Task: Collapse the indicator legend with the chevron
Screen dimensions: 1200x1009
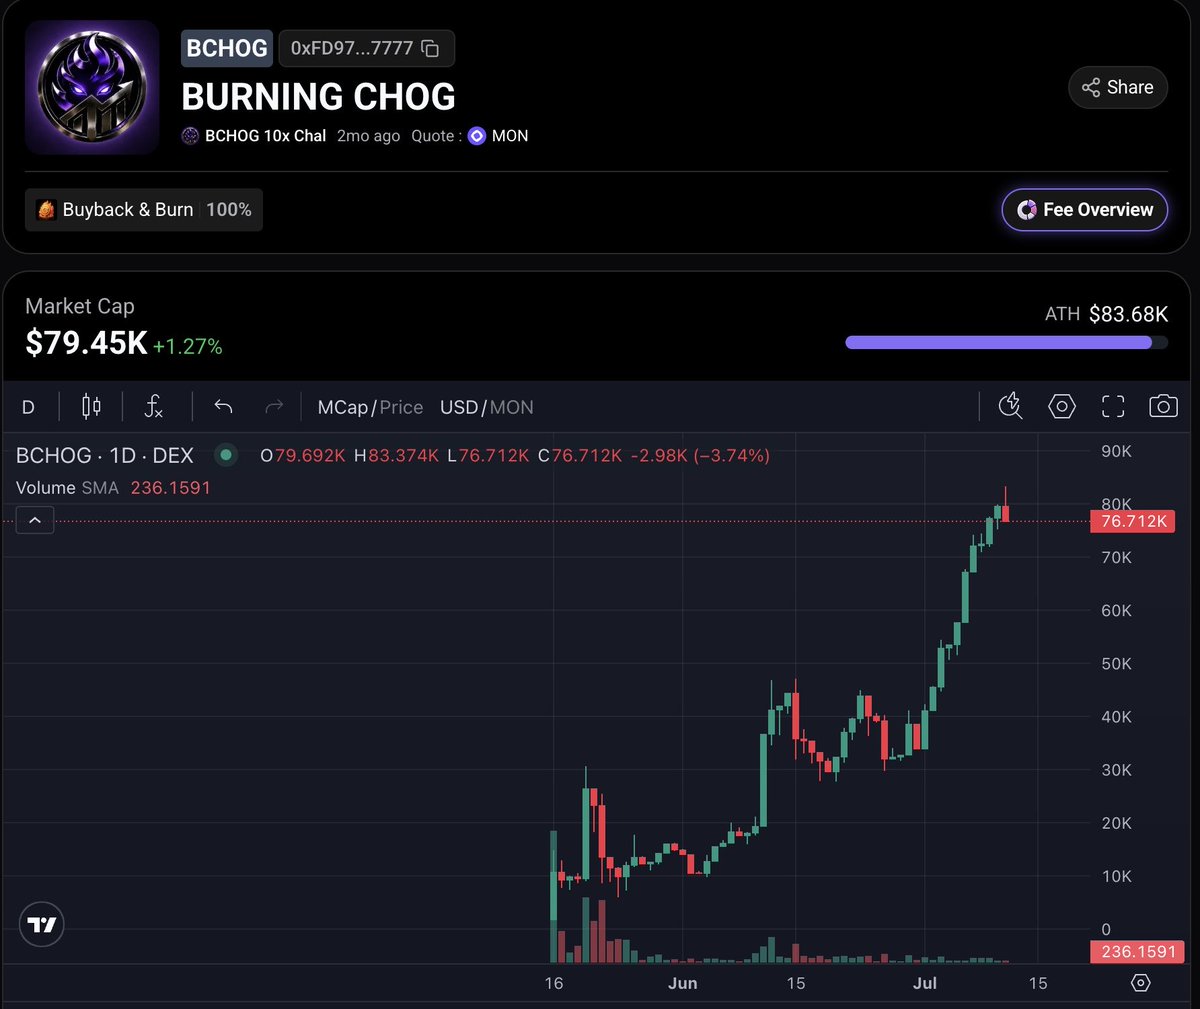Action: click(x=35, y=520)
